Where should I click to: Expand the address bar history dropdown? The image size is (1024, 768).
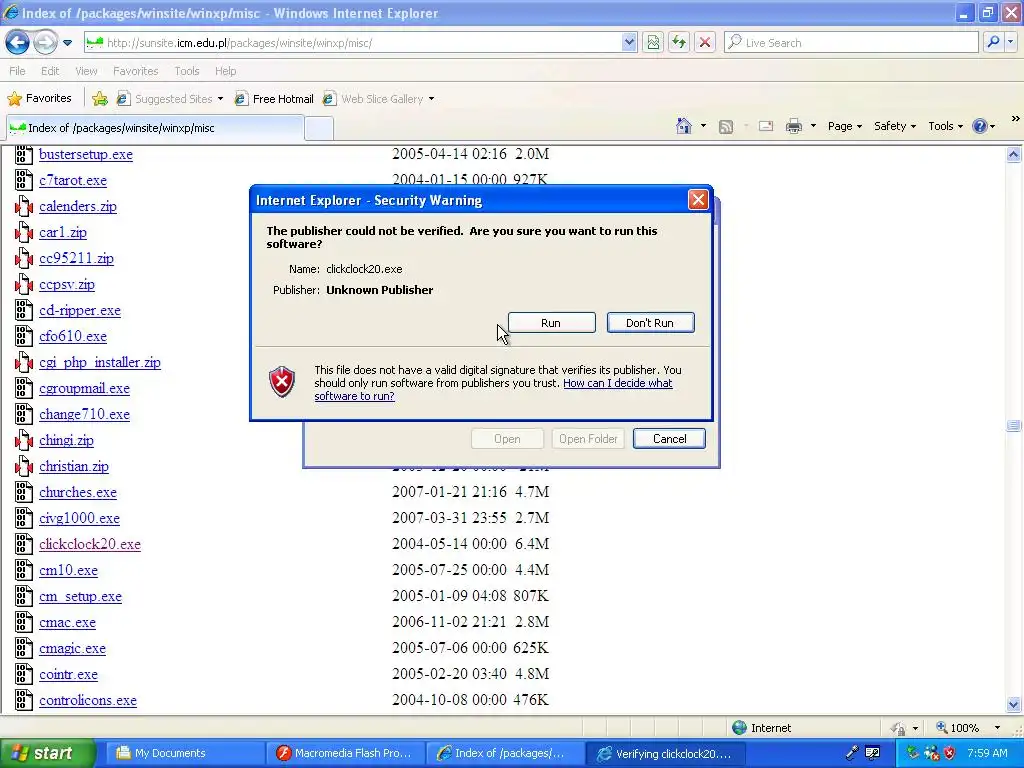tap(628, 43)
